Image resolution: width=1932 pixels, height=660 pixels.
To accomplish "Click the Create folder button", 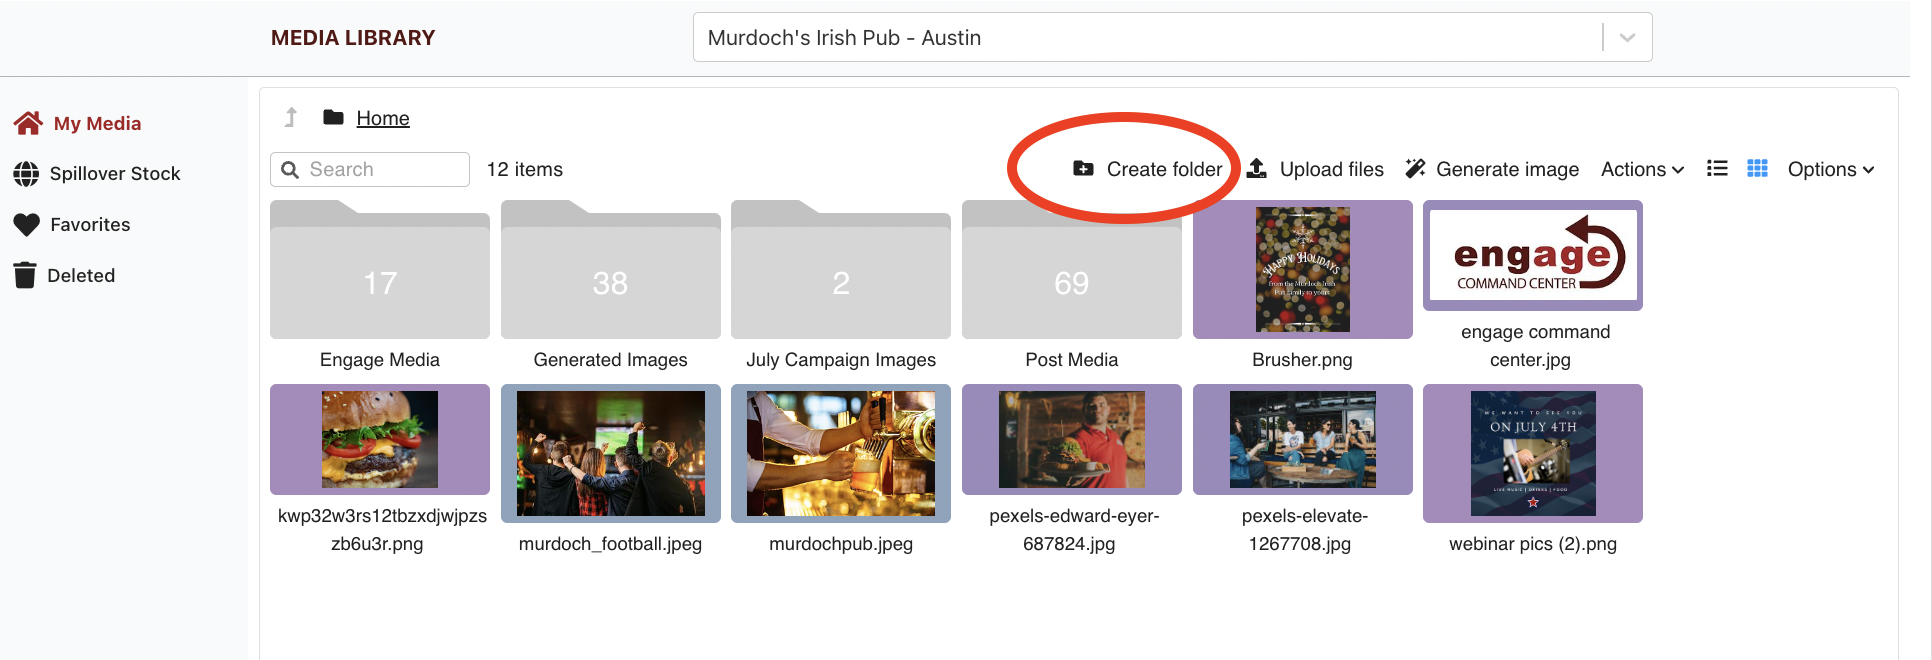I will click(1148, 169).
